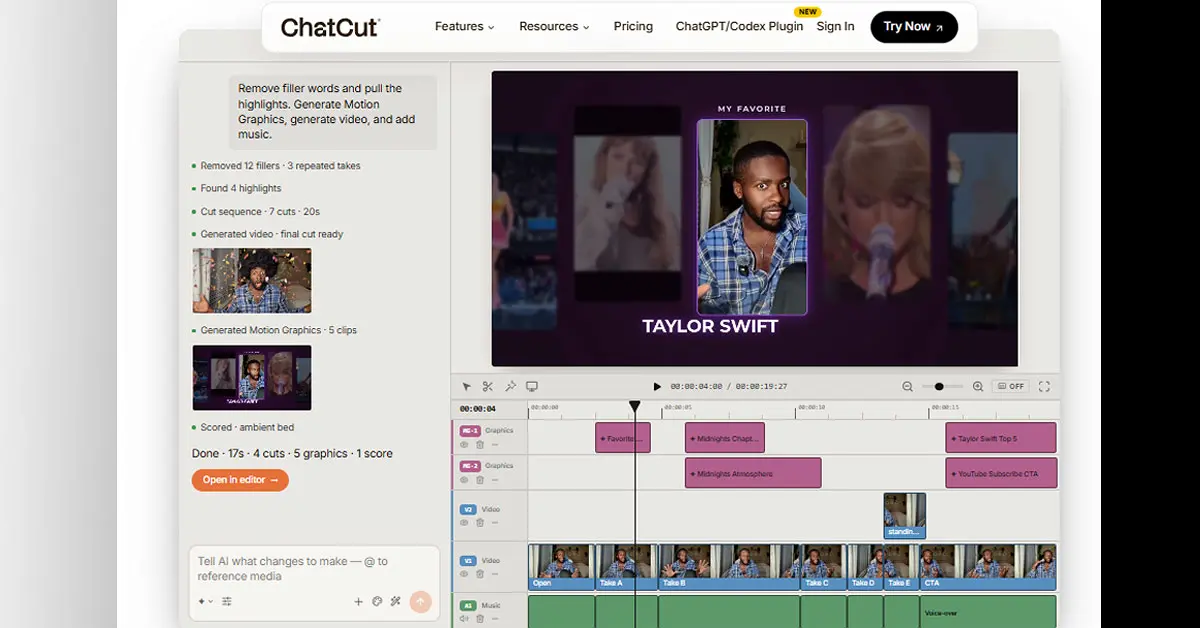The height and width of the screenshot is (628, 1200).
Task: Collapse the V2 Video track with dash icon
Action: point(495,523)
